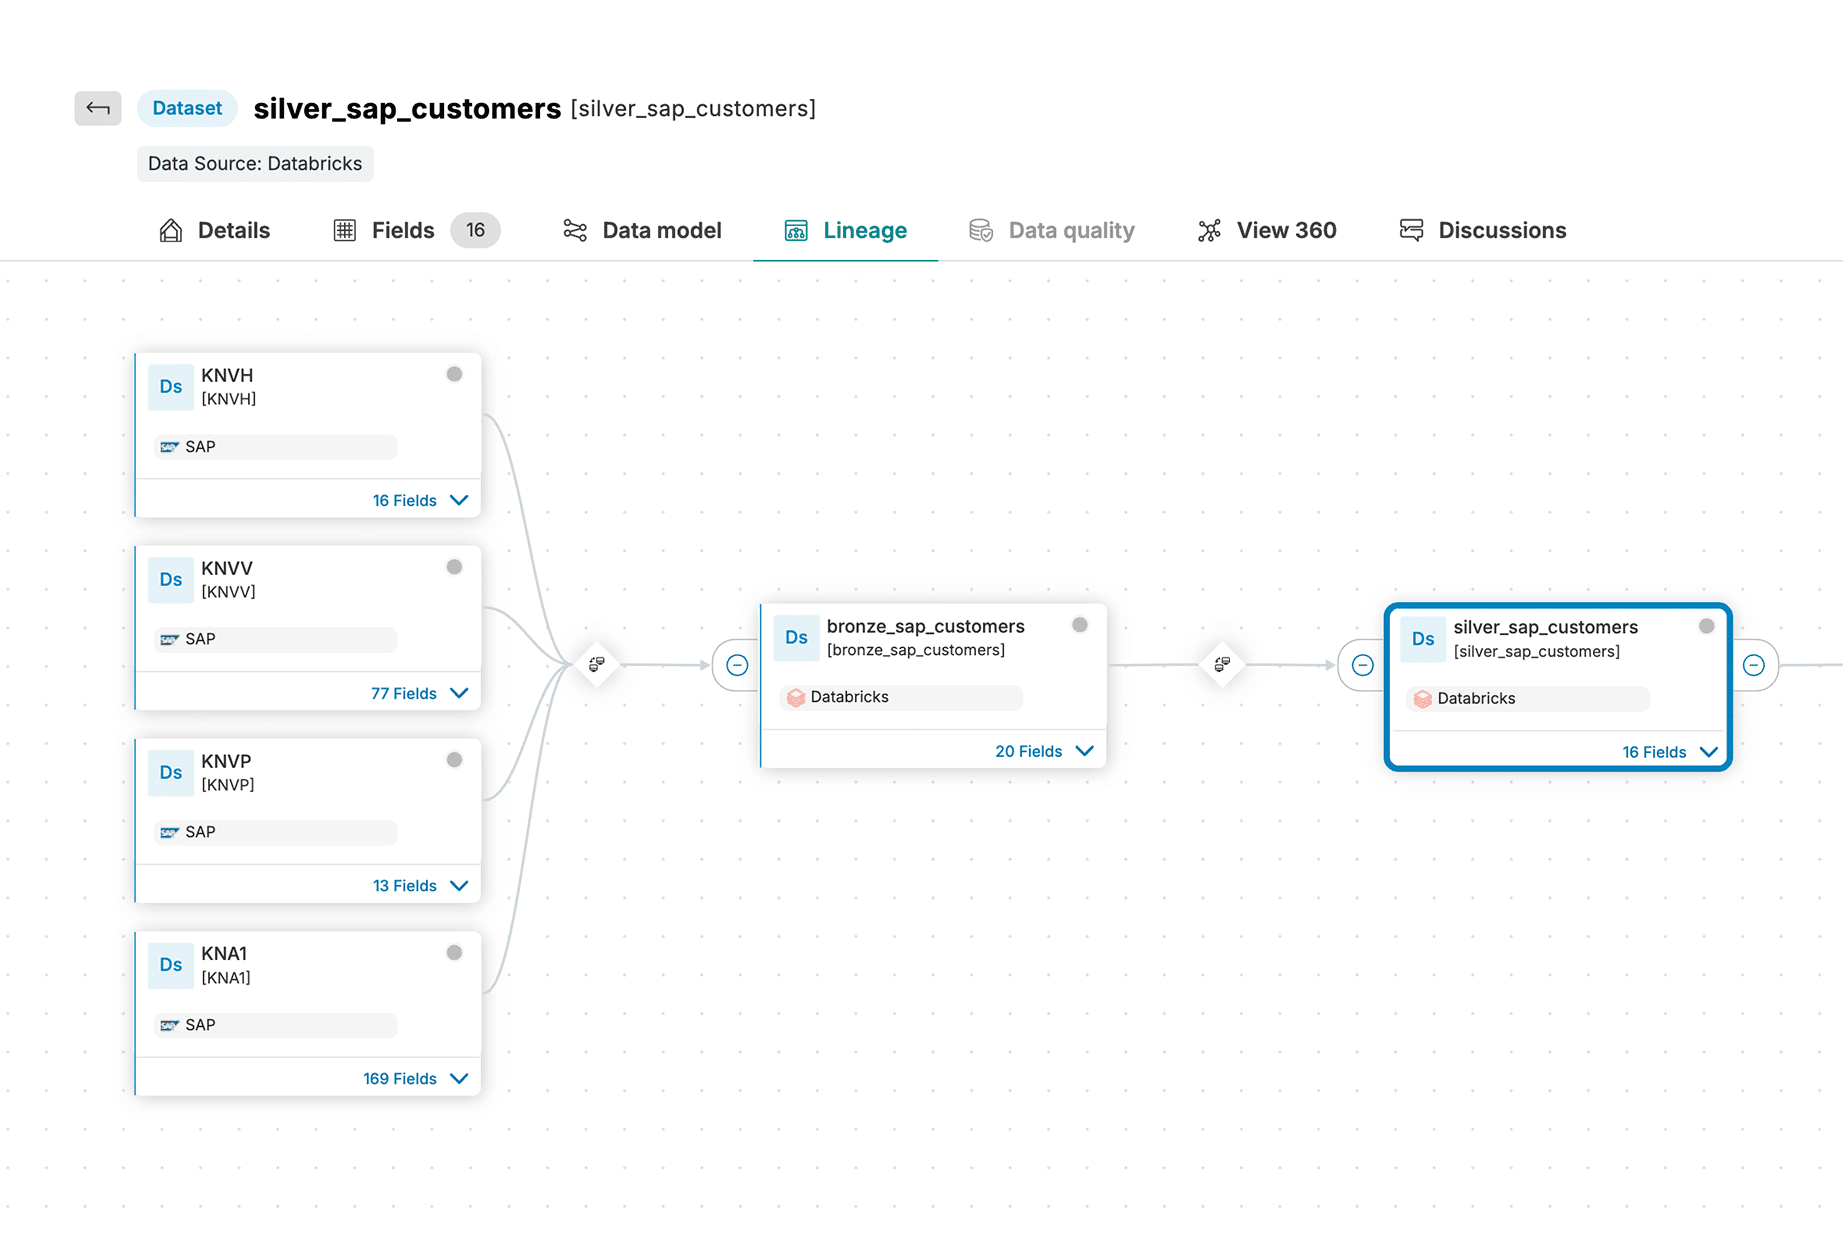Open the Data model tab
Image resolution: width=1843 pixels, height=1237 pixels.
click(x=642, y=230)
